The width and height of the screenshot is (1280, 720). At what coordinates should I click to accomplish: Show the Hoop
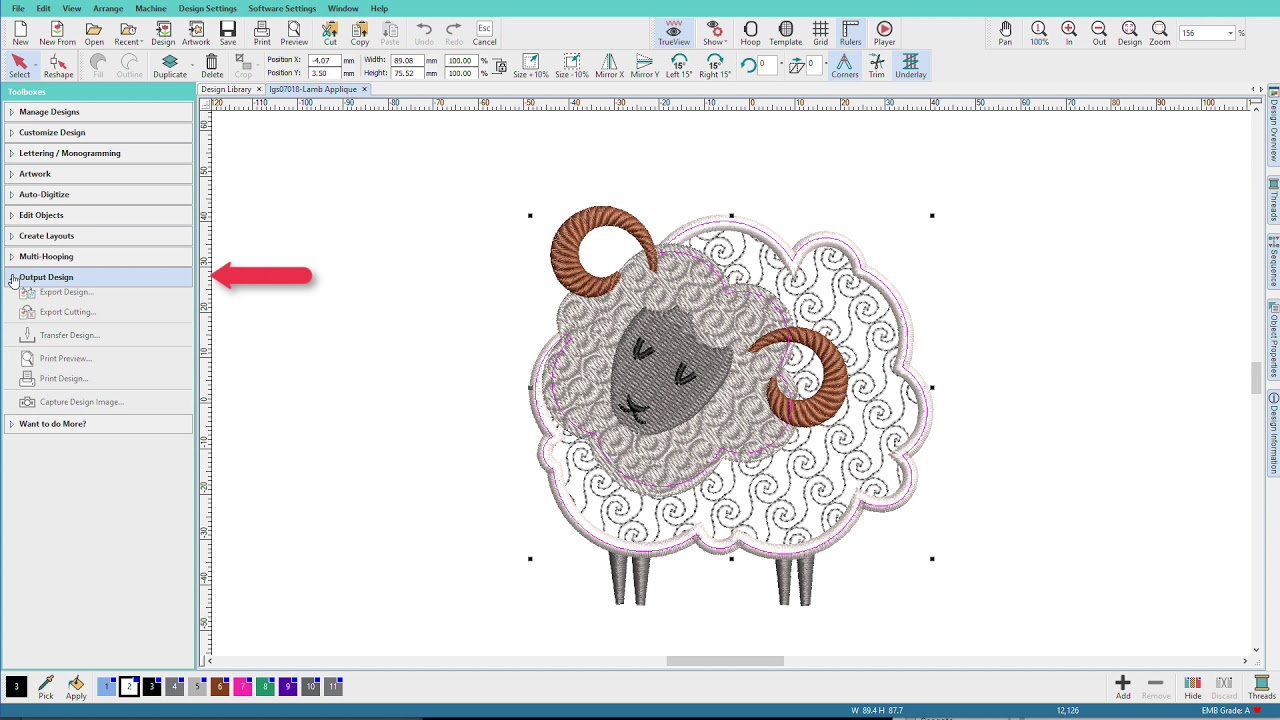click(750, 33)
